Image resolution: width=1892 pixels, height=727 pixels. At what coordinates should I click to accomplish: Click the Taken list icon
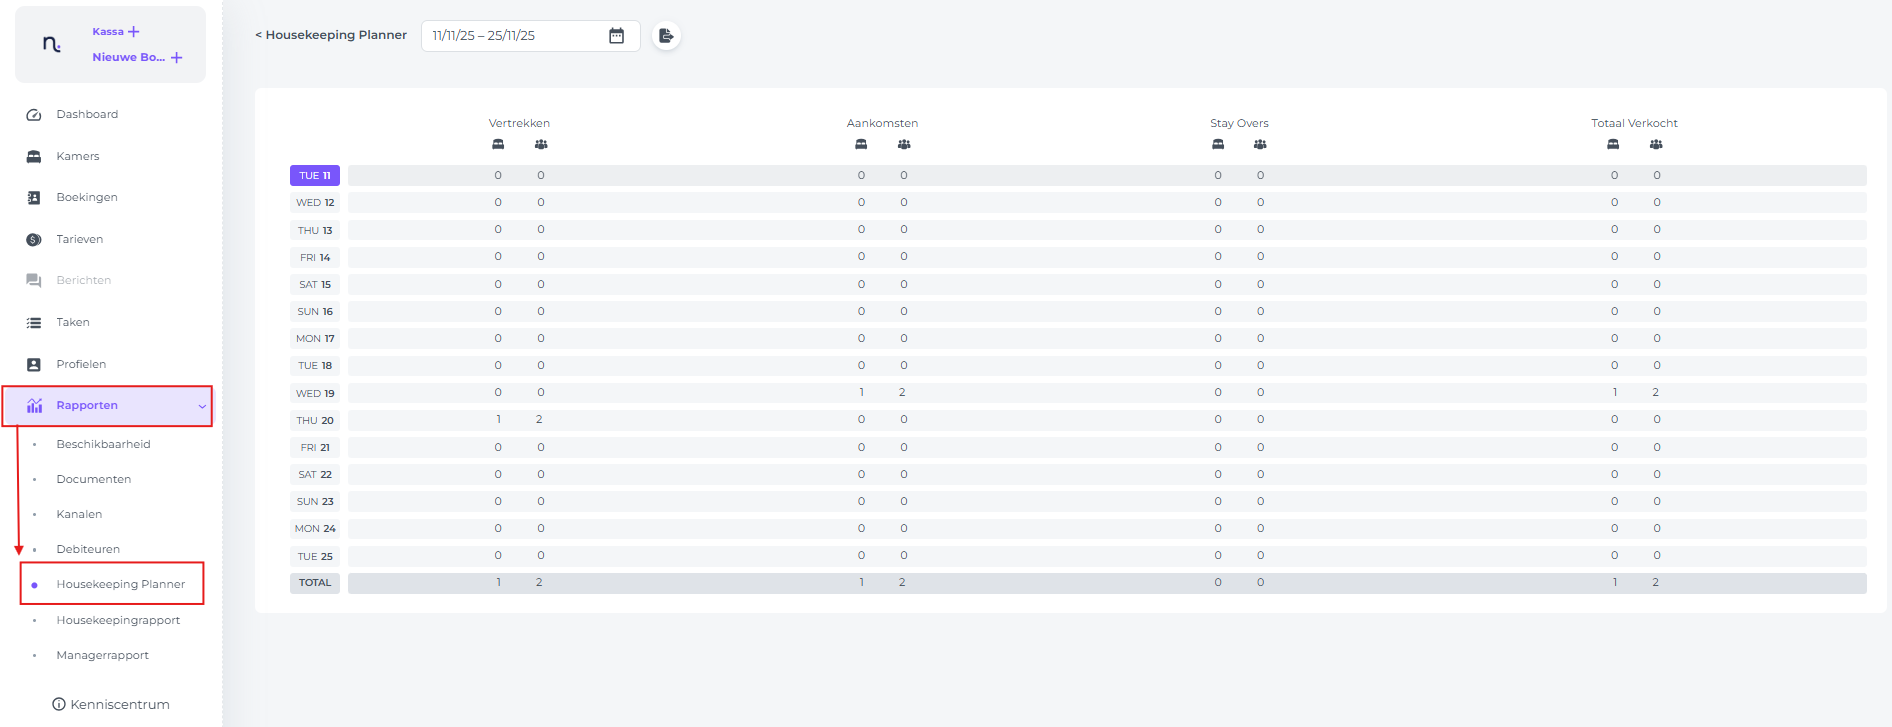coord(34,323)
